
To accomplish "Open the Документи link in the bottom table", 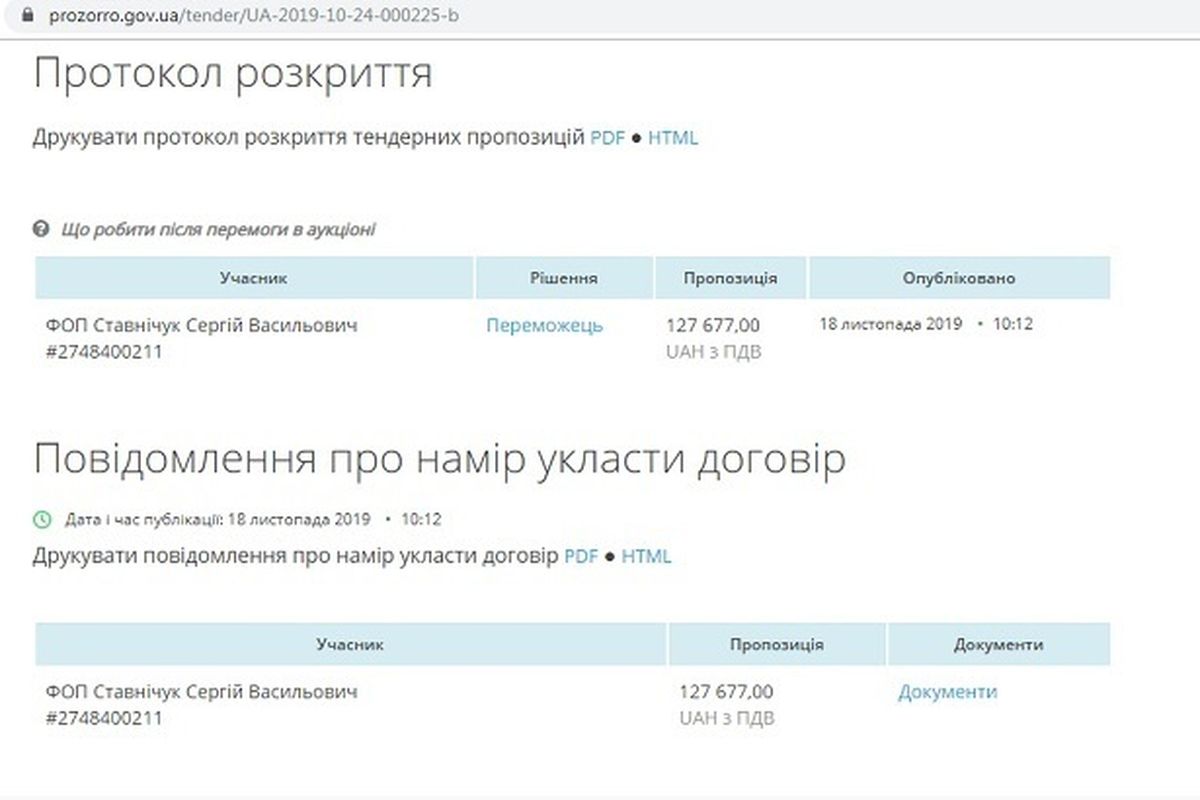I will (947, 690).
